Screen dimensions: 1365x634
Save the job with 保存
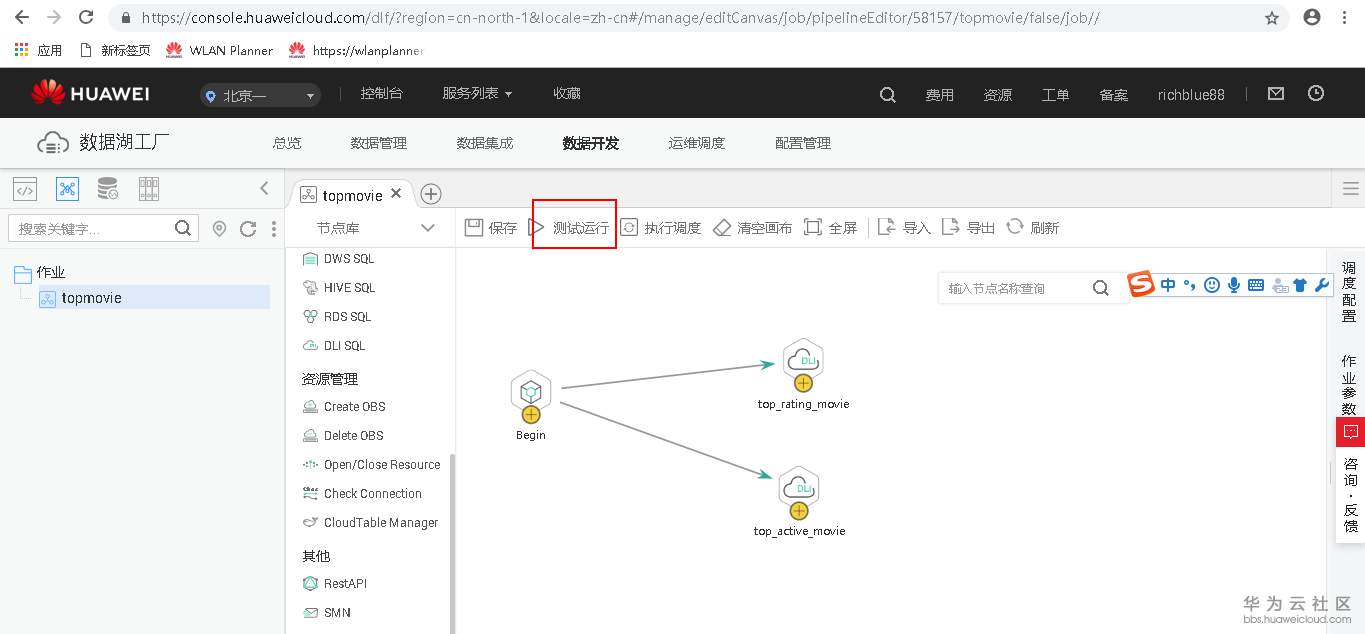click(x=491, y=228)
